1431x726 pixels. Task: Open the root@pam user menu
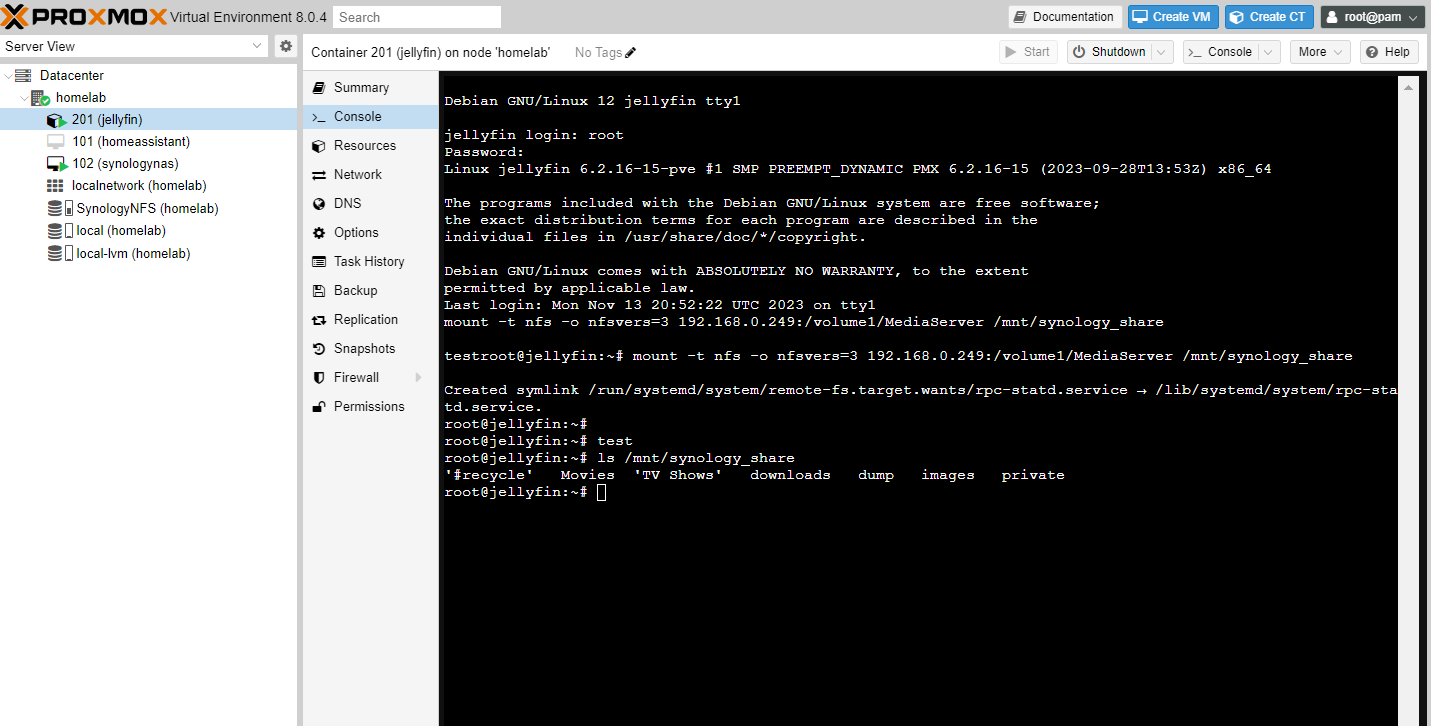(1373, 17)
